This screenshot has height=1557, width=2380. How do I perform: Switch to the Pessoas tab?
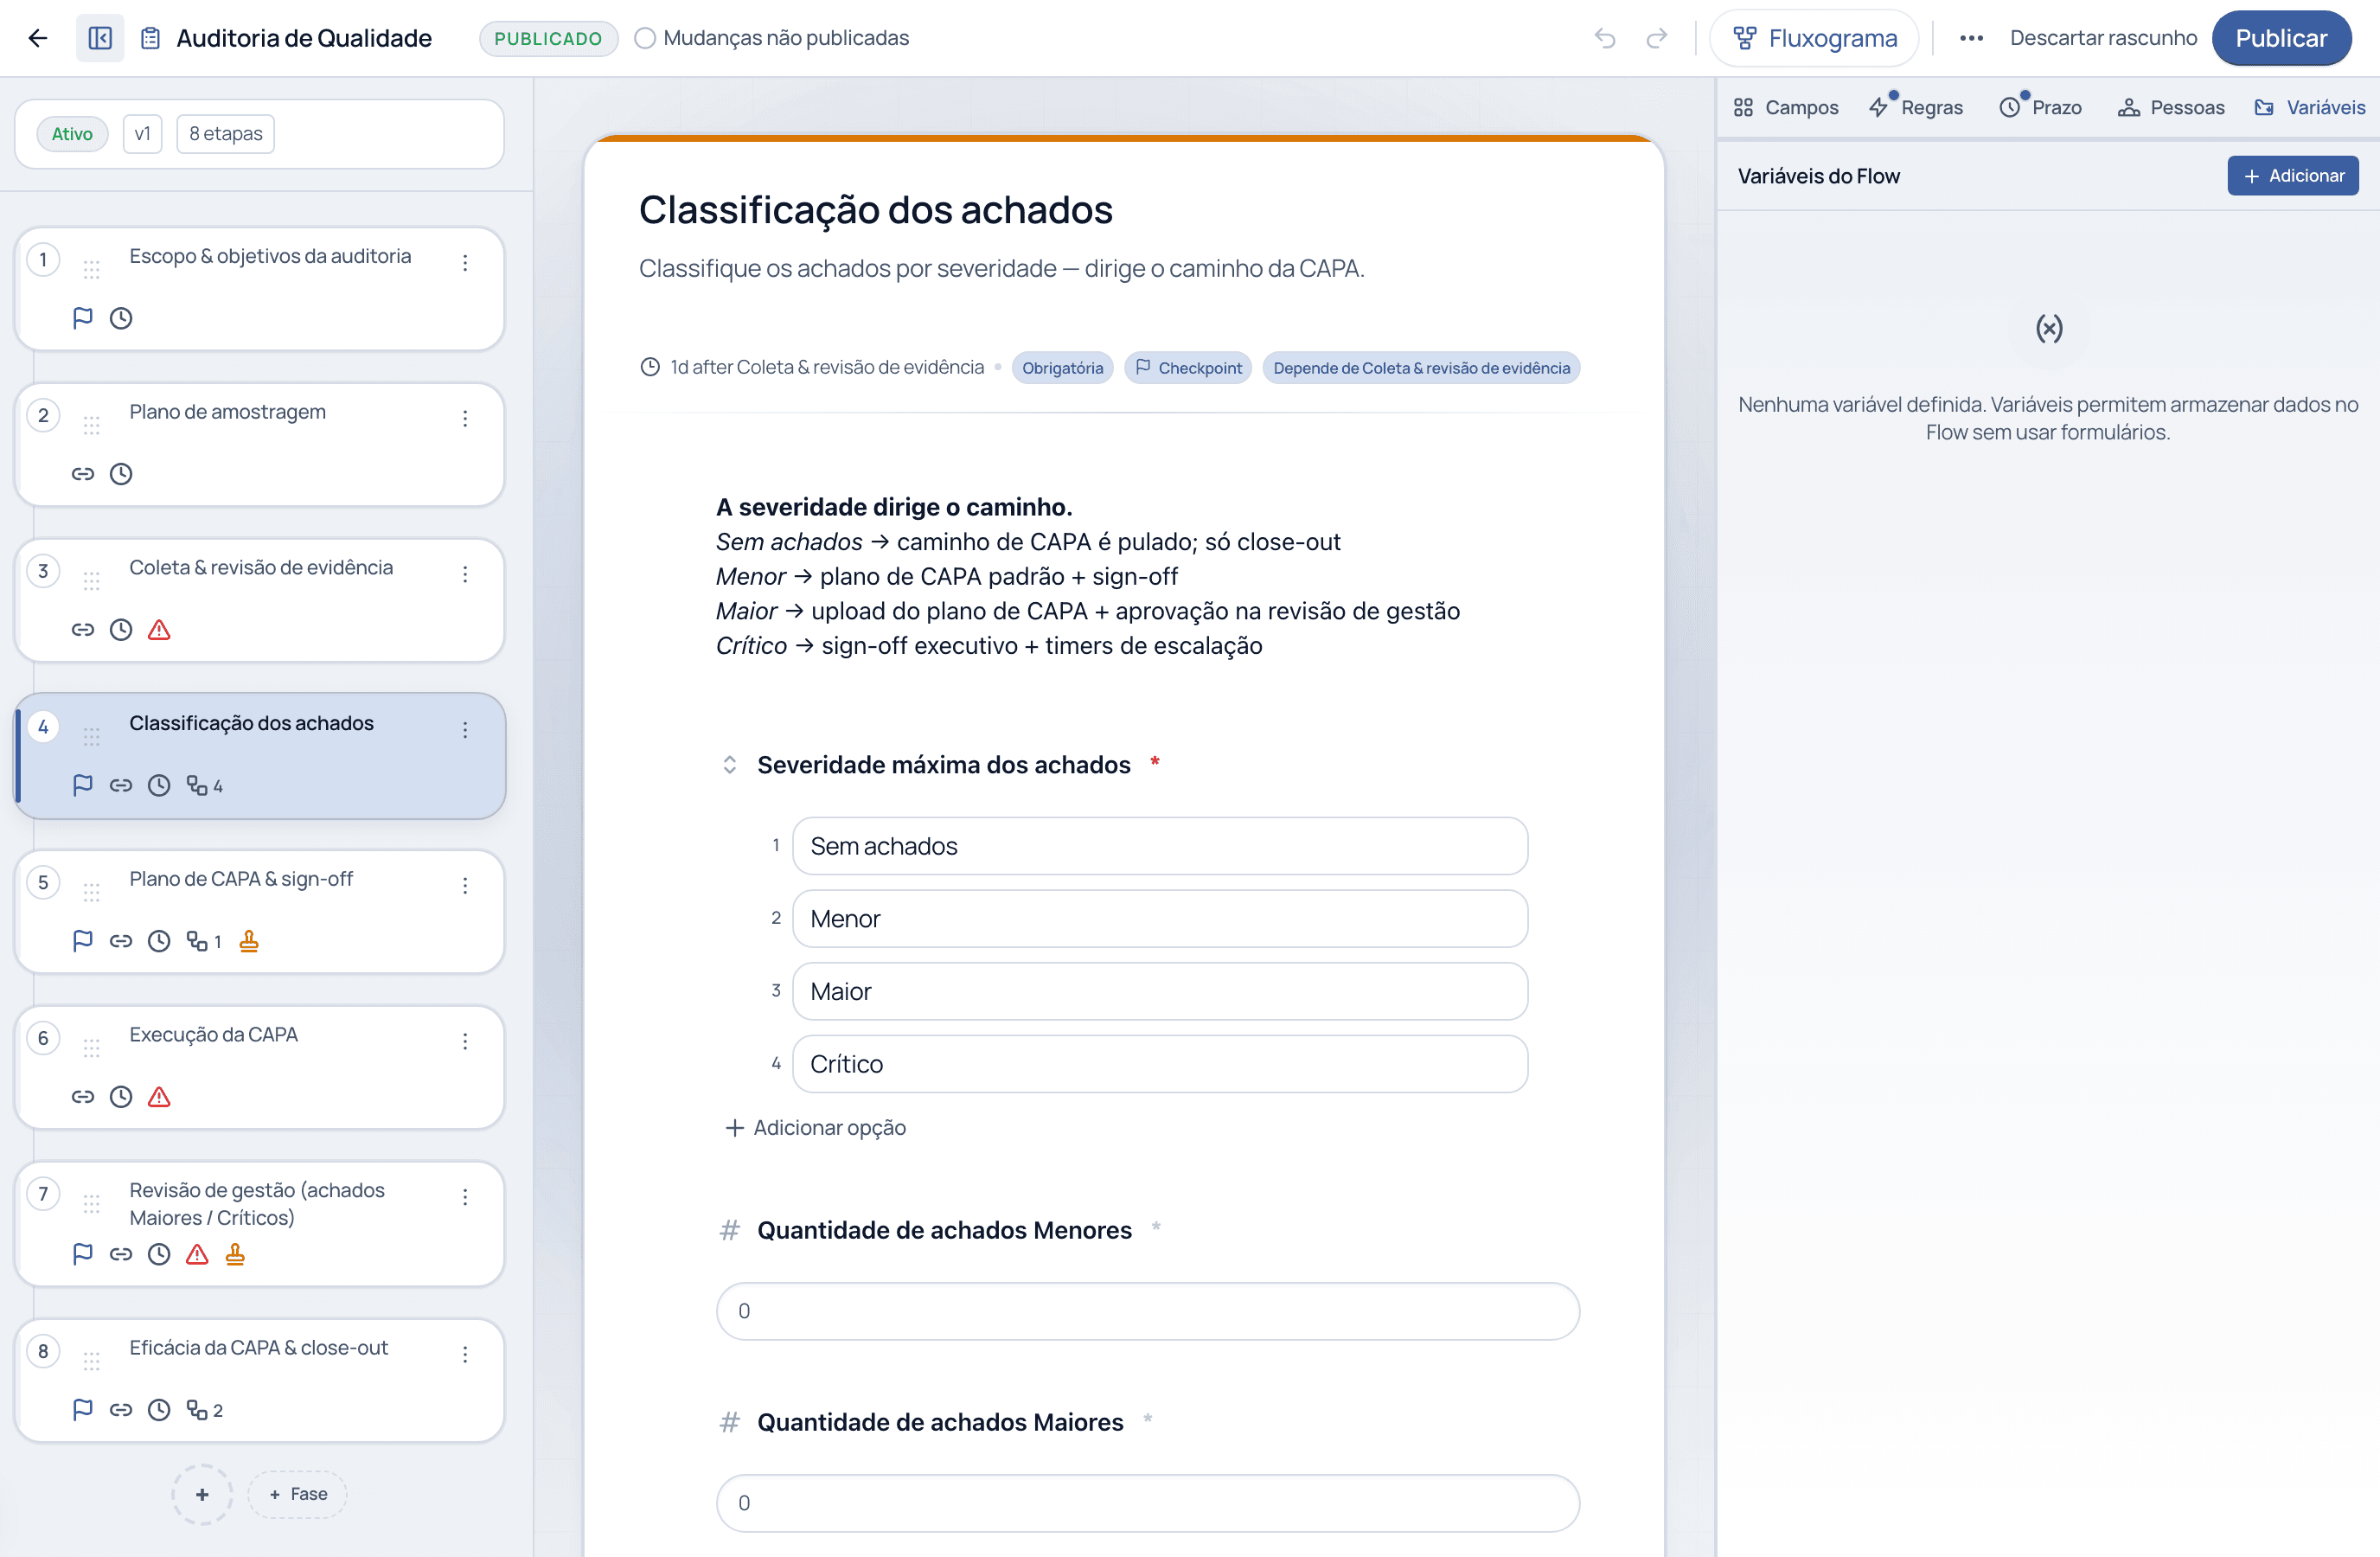(2171, 107)
